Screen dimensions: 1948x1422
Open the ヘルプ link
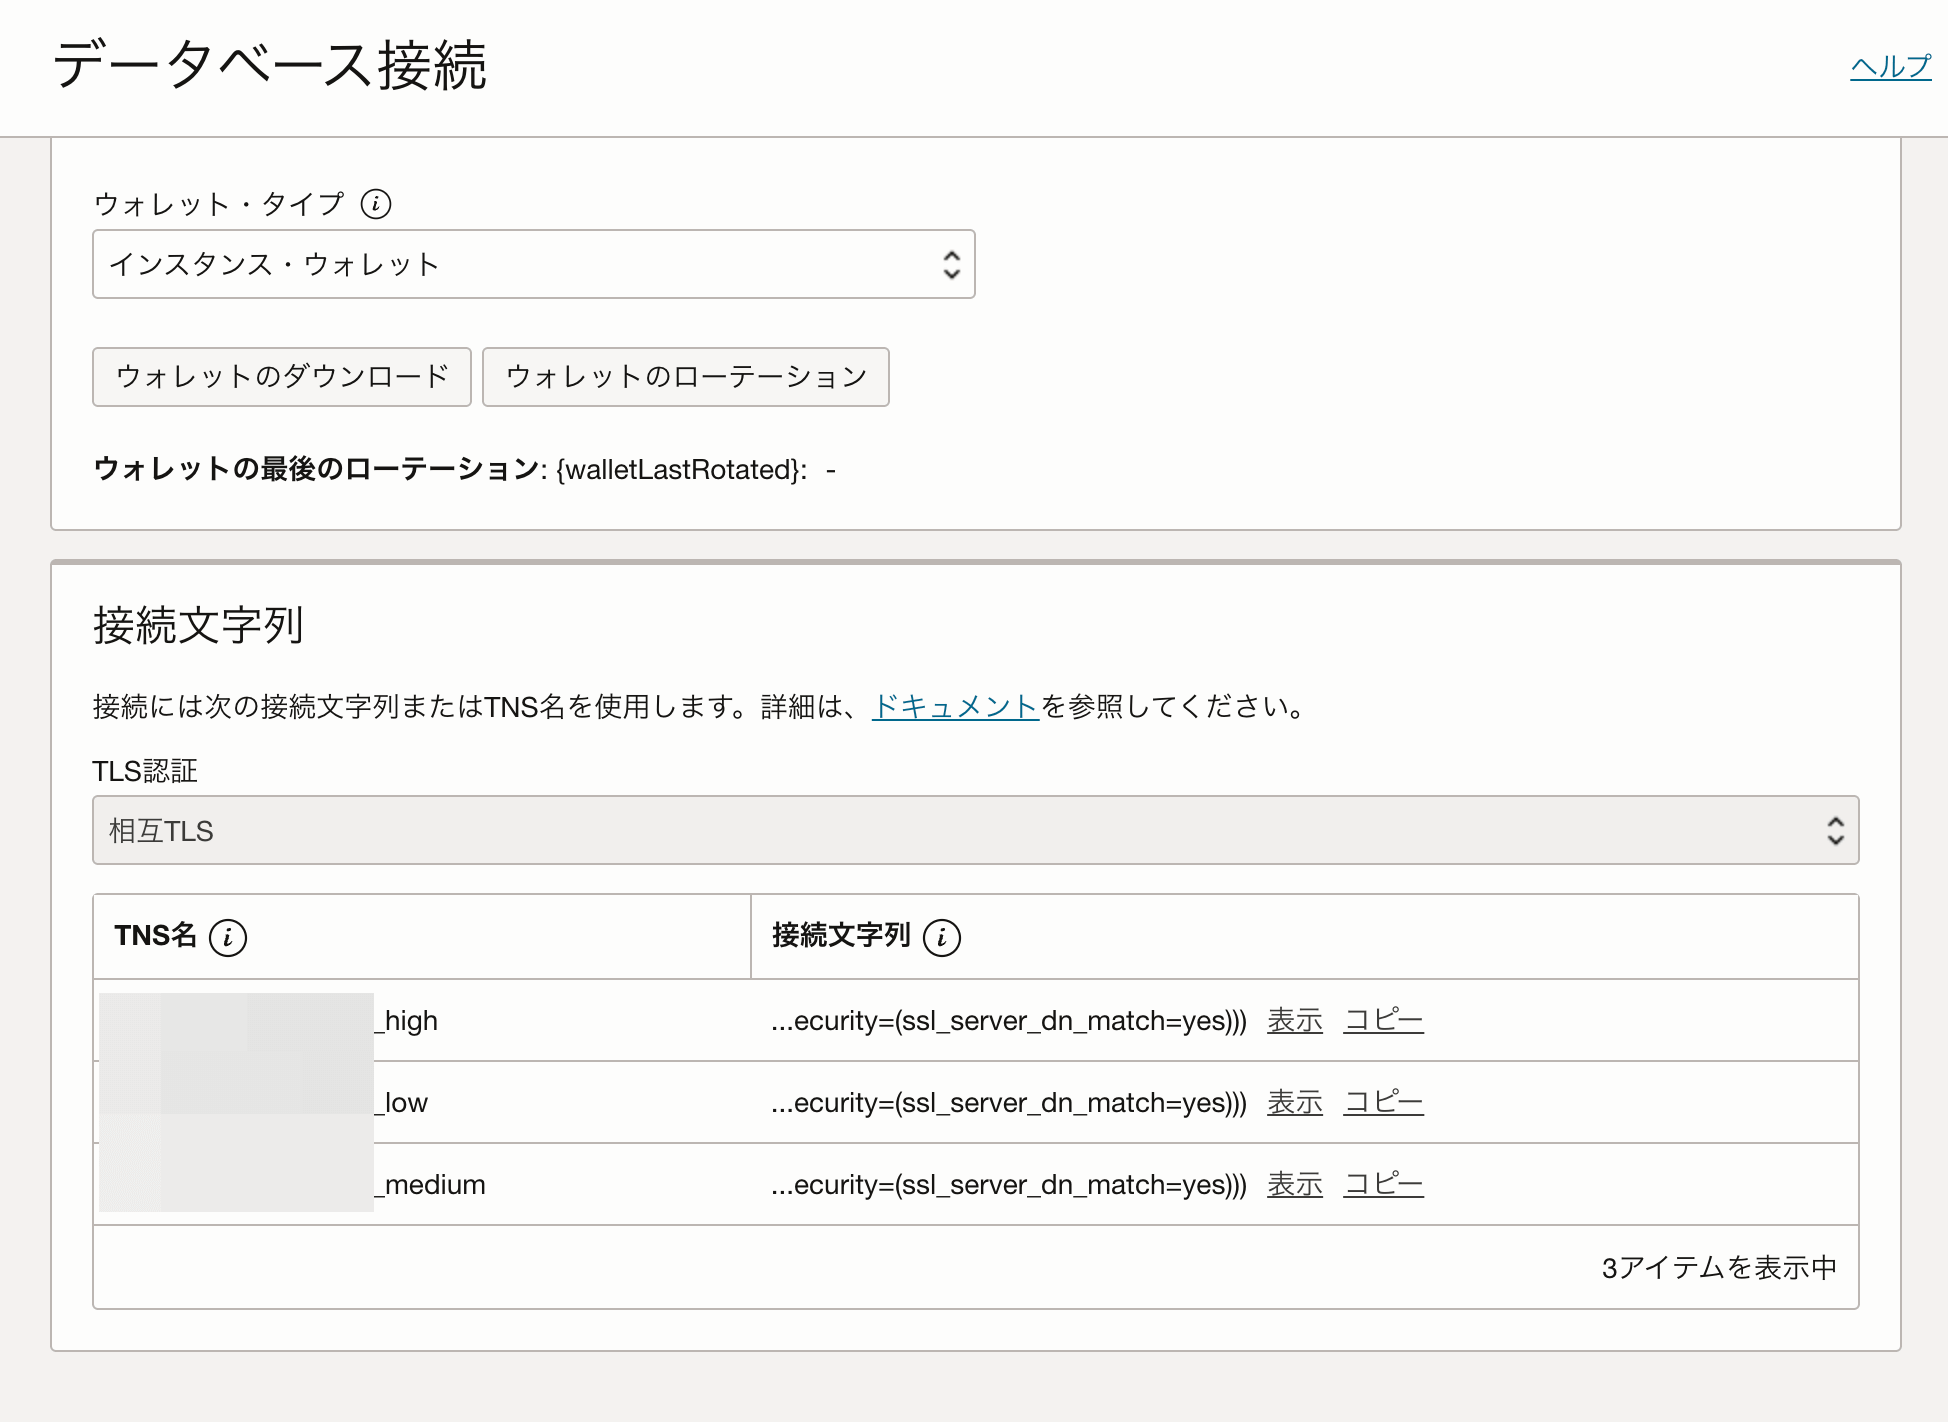click(x=1890, y=67)
